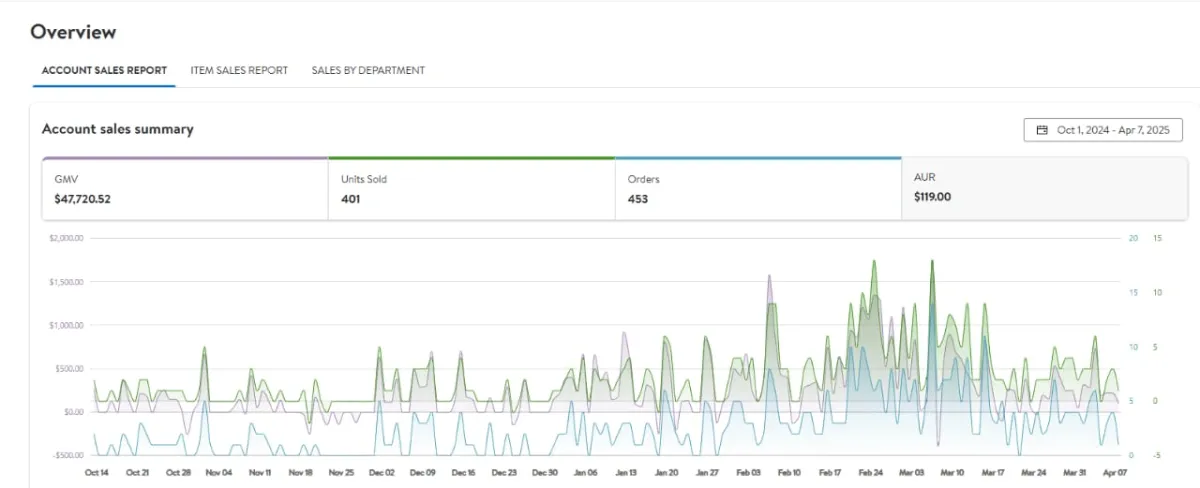Open the Oct 1, 2024 - Apr 7, 2025 date range

coord(1103,130)
